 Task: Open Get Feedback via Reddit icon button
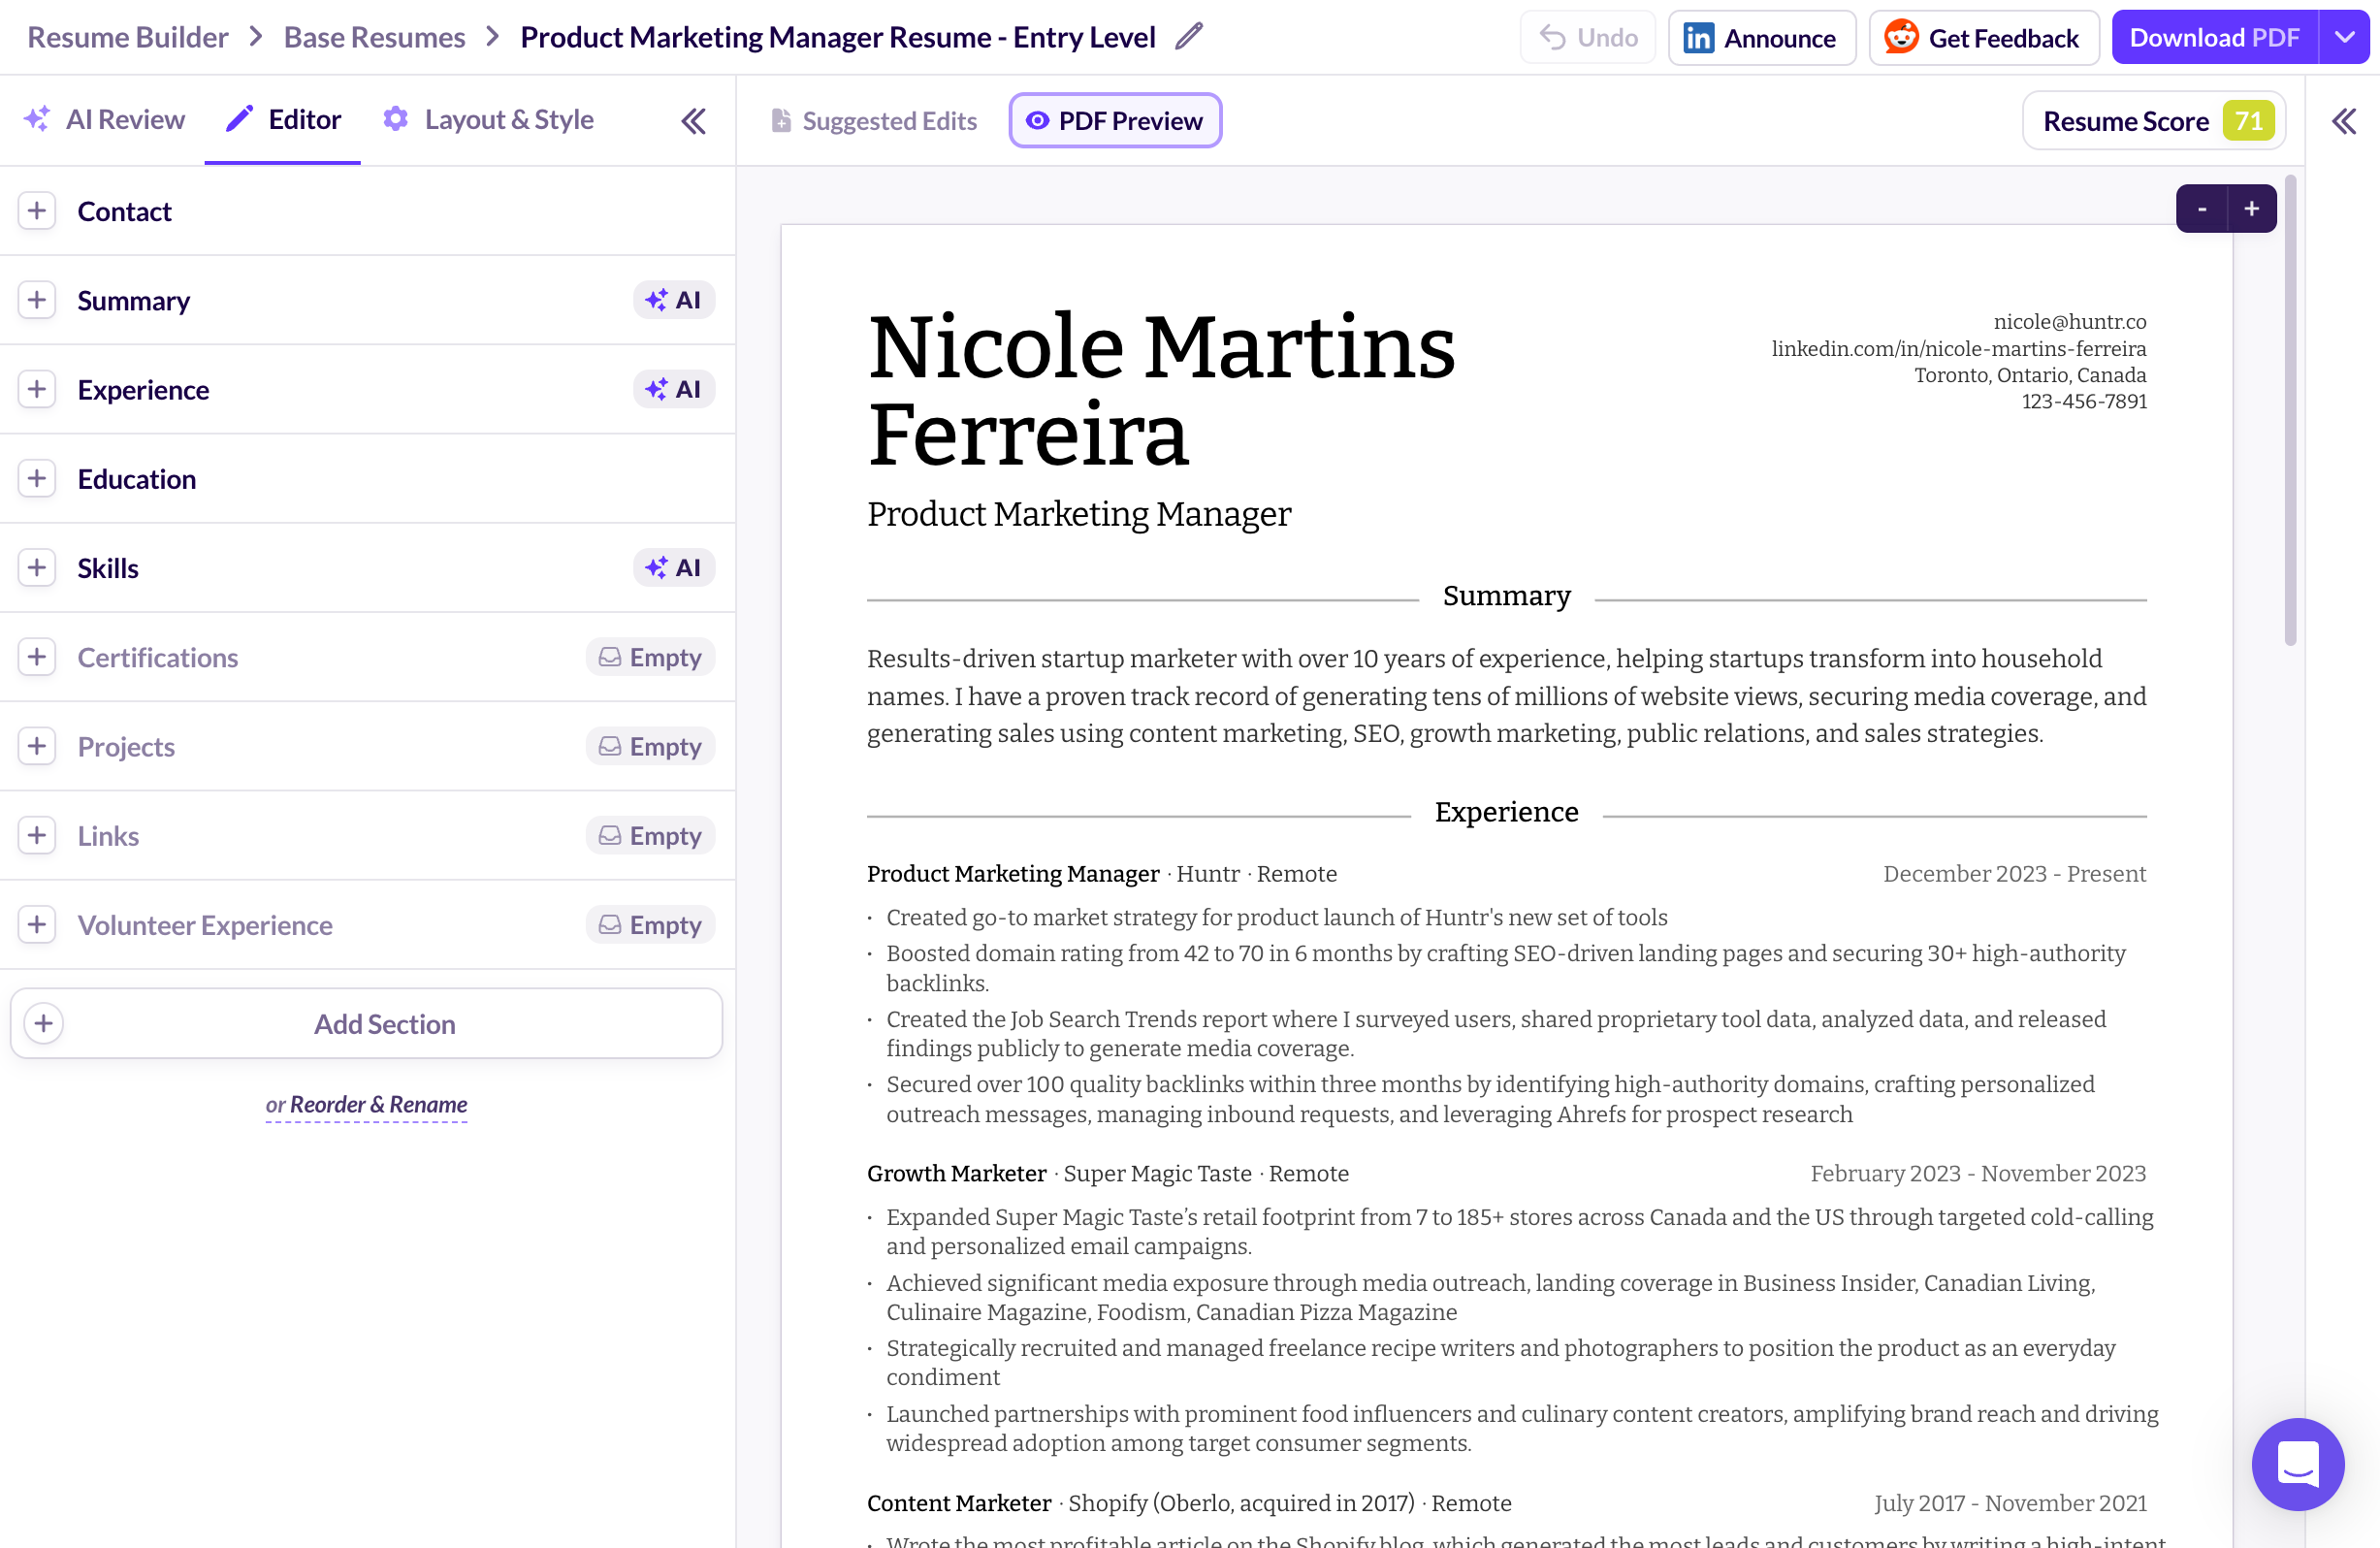(1982, 38)
